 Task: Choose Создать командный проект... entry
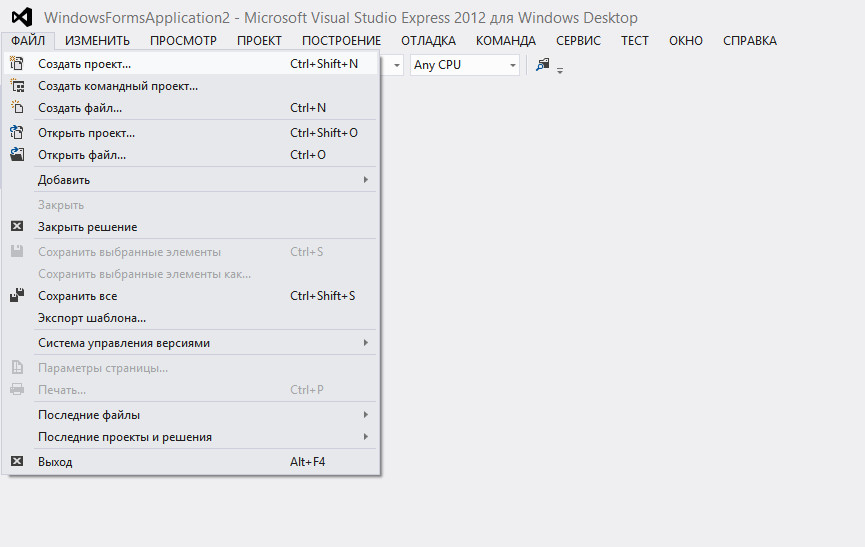point(191,85)
